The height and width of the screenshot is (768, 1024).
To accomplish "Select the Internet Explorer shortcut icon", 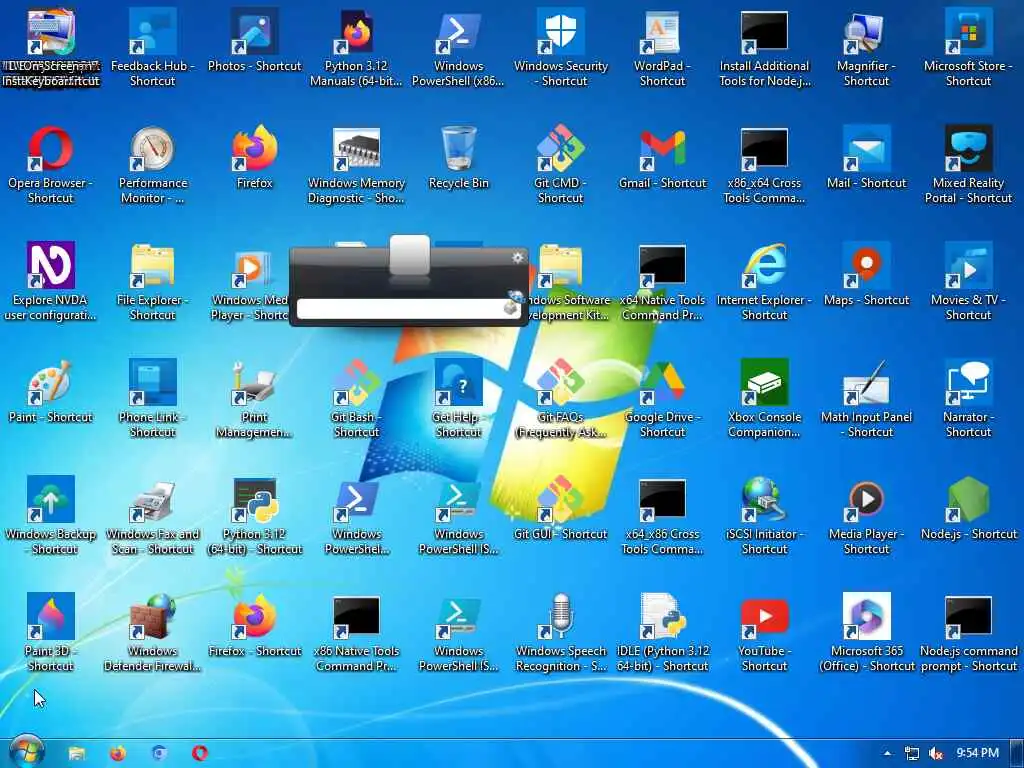I will tap(764, 281).
